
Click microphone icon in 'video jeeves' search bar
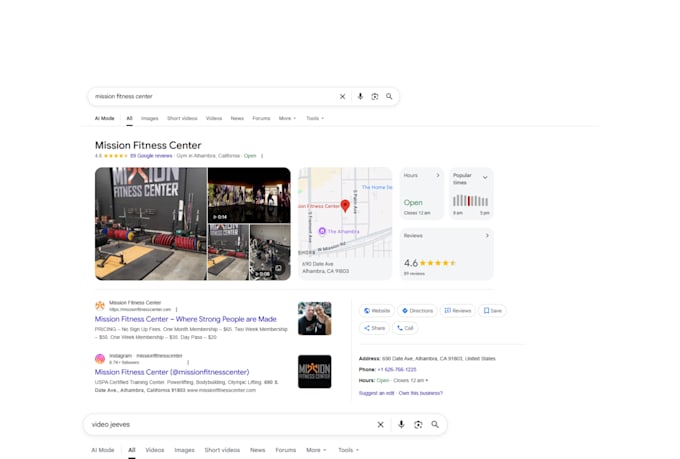[x=401, y=424]
